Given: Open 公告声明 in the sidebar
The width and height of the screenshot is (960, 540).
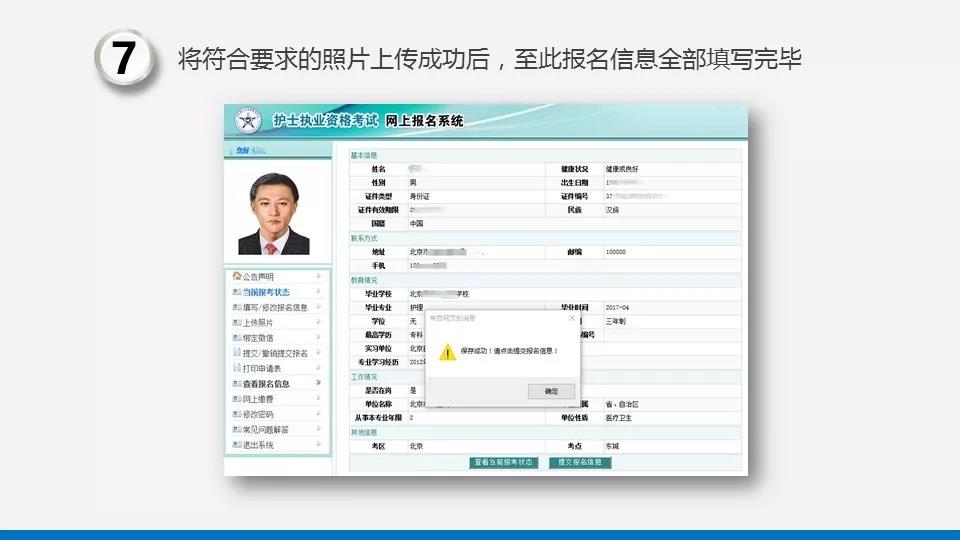Looking at the screenshot, I should pyautogui.click(x=258, y=277).
